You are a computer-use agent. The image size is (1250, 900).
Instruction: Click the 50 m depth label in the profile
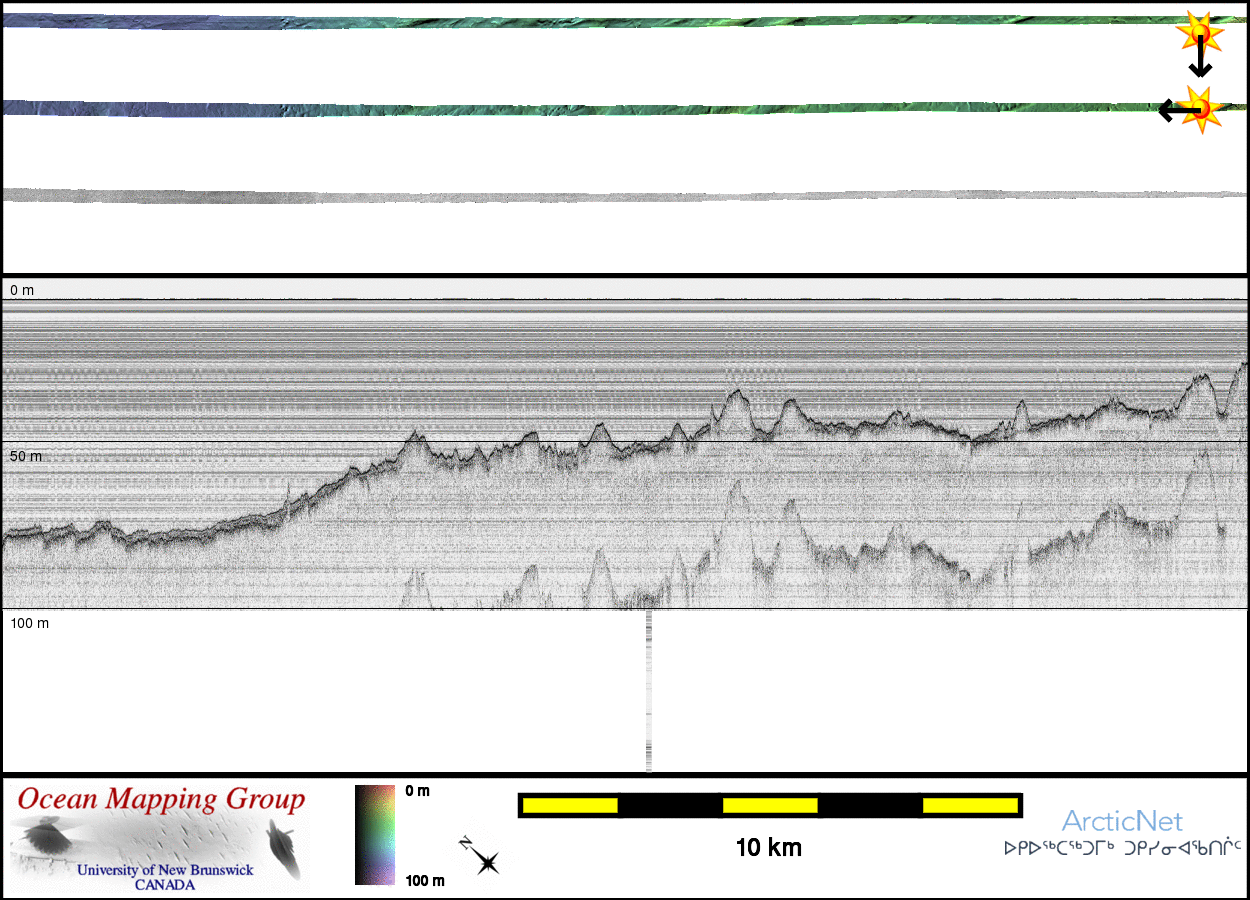(x=26, y=456)
